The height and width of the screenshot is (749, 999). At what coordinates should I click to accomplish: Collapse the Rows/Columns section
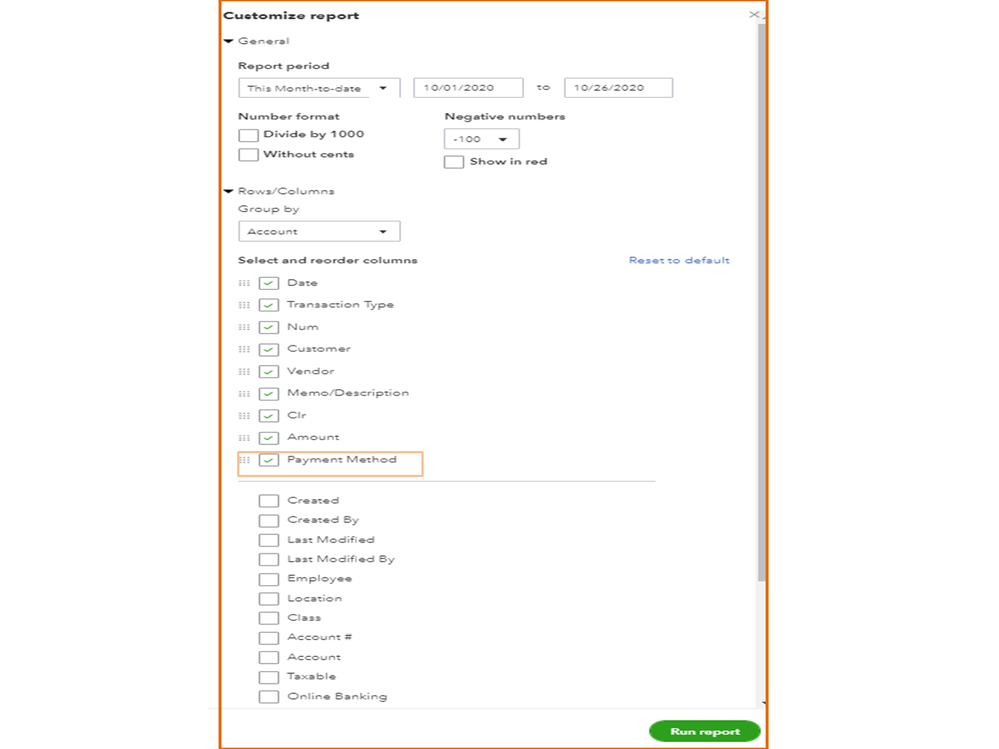point(229,191)
